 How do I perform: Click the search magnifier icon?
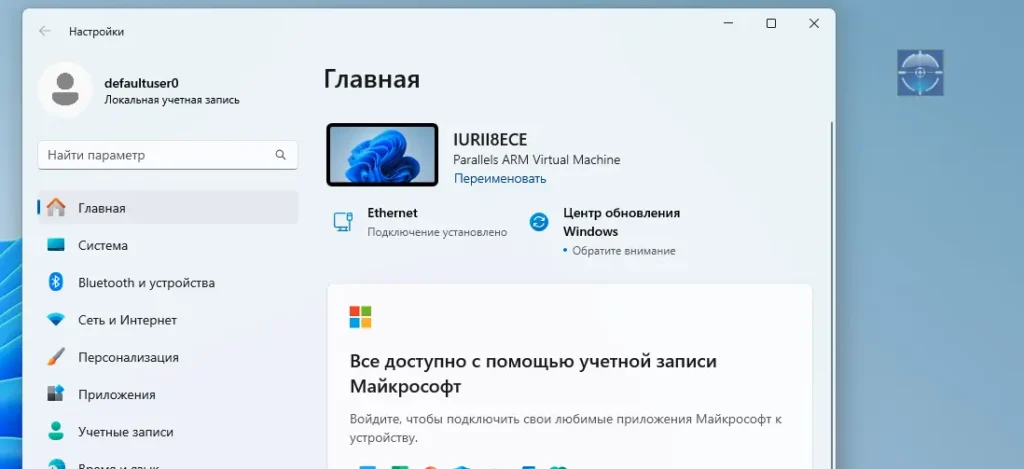[280, 155]
